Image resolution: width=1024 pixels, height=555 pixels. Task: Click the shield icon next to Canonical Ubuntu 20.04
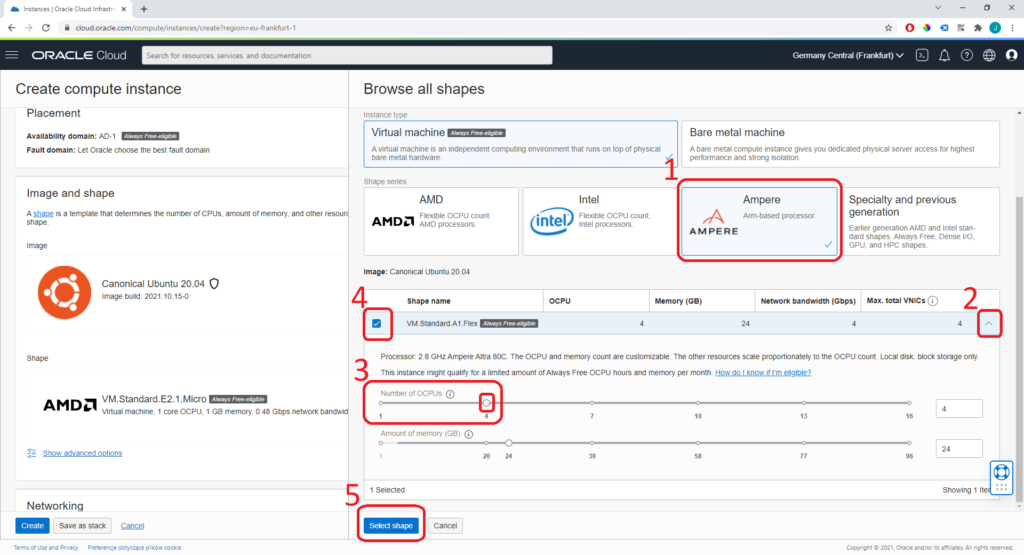tap(214, 284)
